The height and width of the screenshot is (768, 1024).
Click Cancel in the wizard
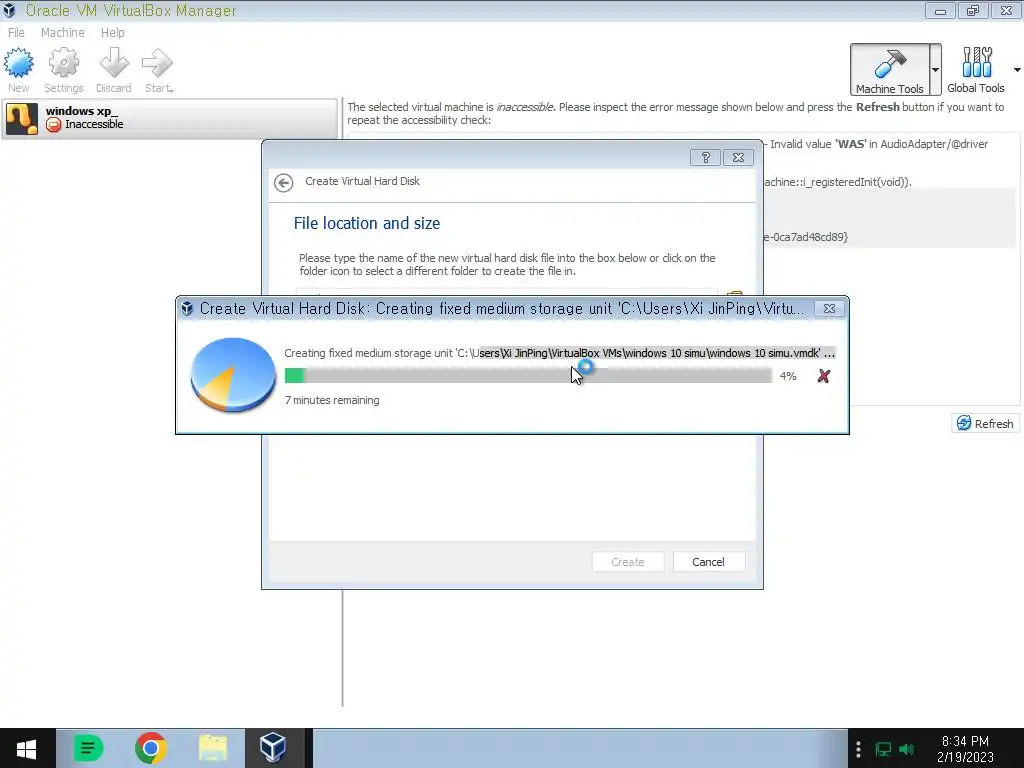709,562
